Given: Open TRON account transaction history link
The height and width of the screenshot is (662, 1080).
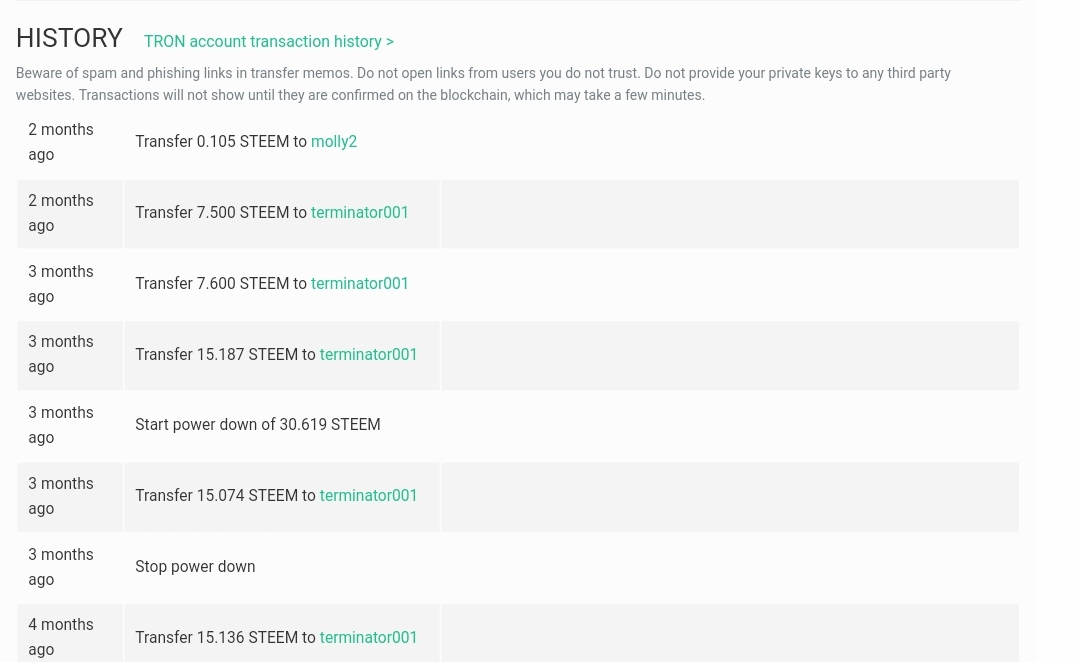Looking at the screenshot, I should [x=268, y=41].
